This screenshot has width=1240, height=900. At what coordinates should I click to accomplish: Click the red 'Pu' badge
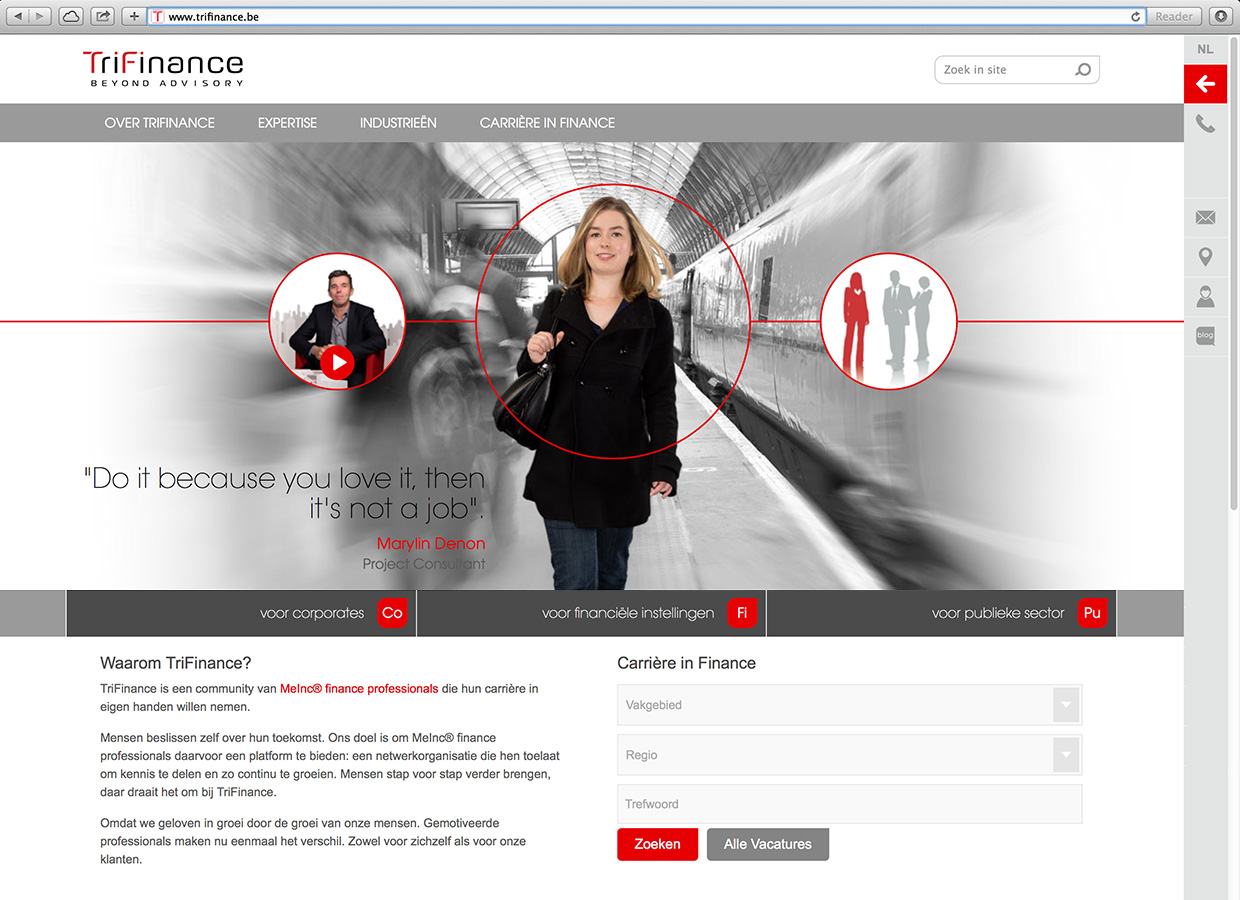[1092, 613]
